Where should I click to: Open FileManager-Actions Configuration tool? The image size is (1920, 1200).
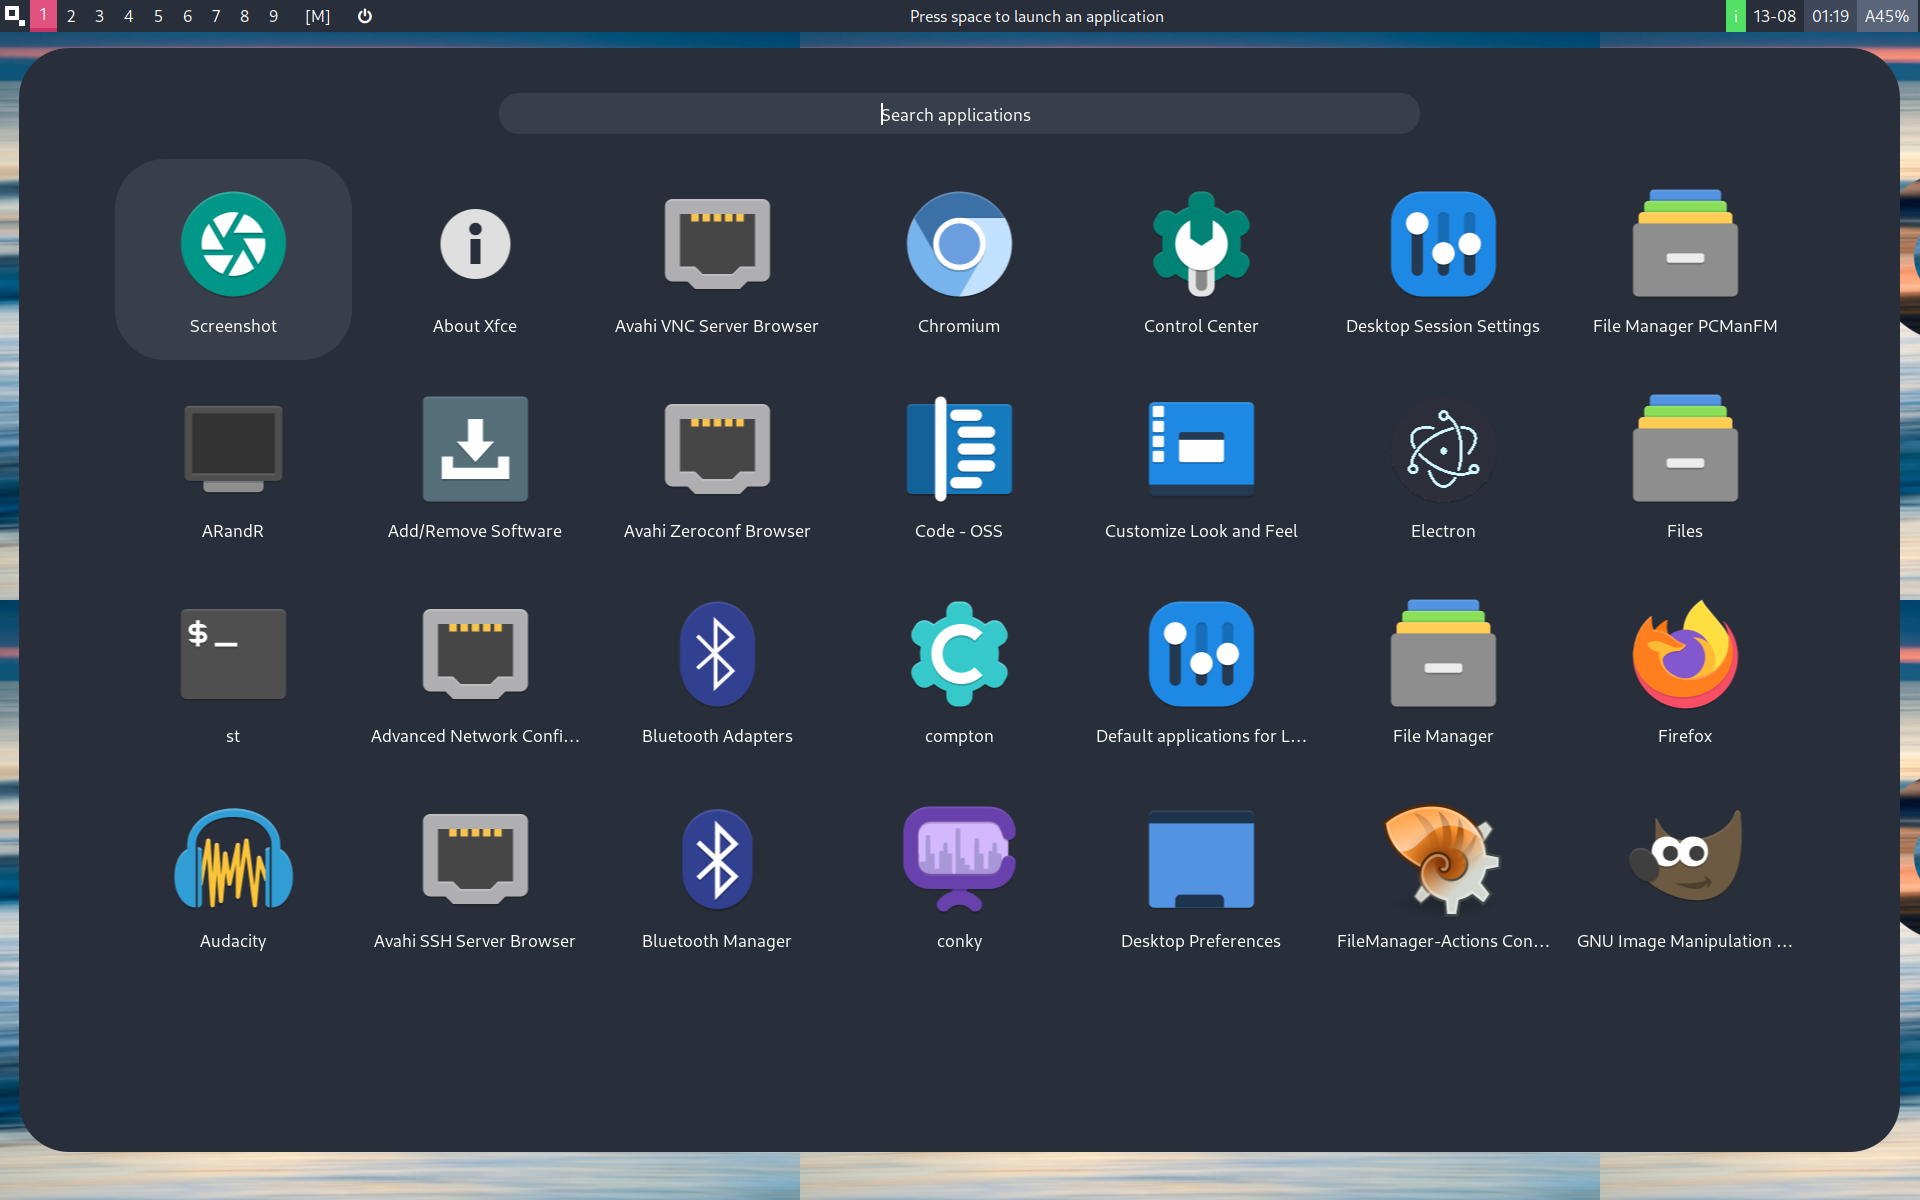pyautogui.click(x=1443, y=875)
